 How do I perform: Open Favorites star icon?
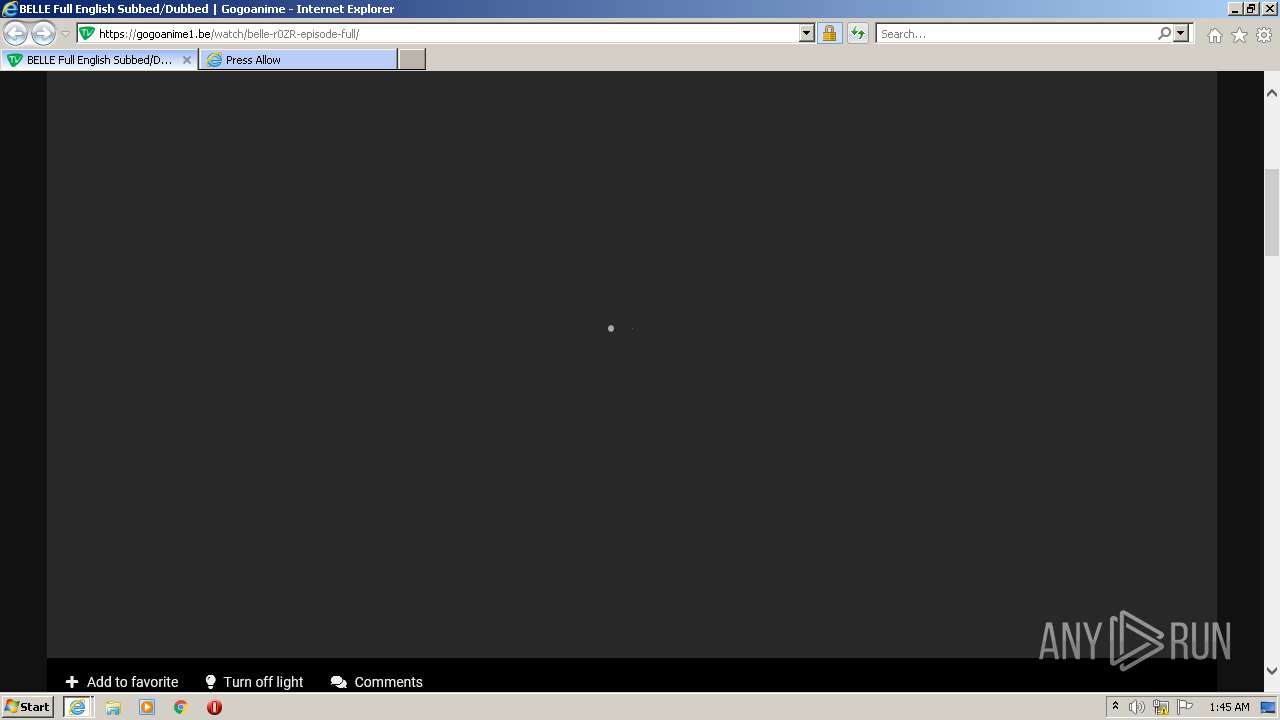1239,35
